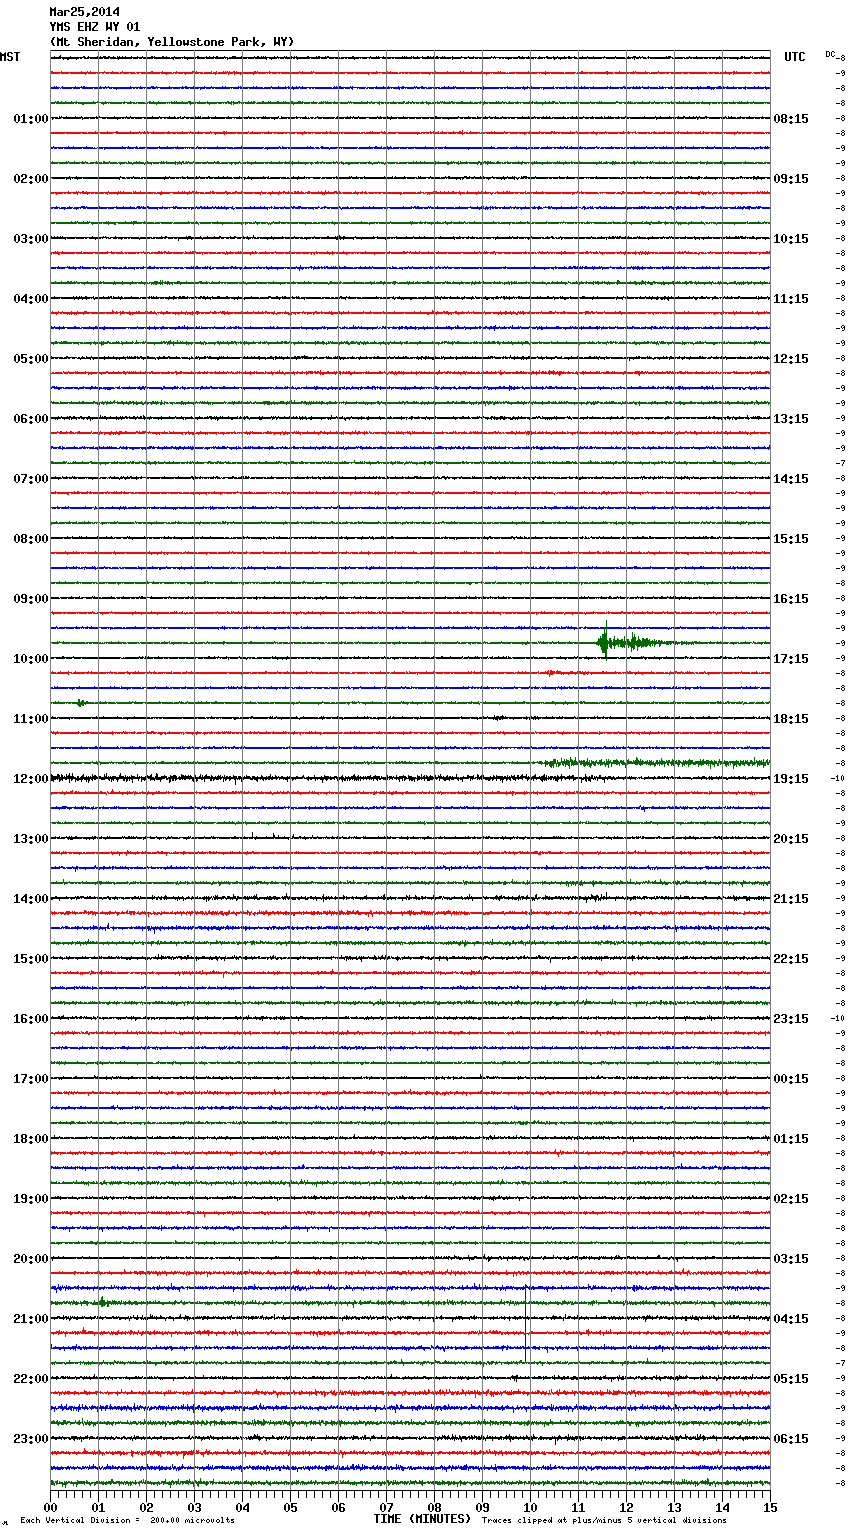Viewport: 850px width, 1534px height.
Task: Click the "23:00" MST time label
Action: [31, 1439]
